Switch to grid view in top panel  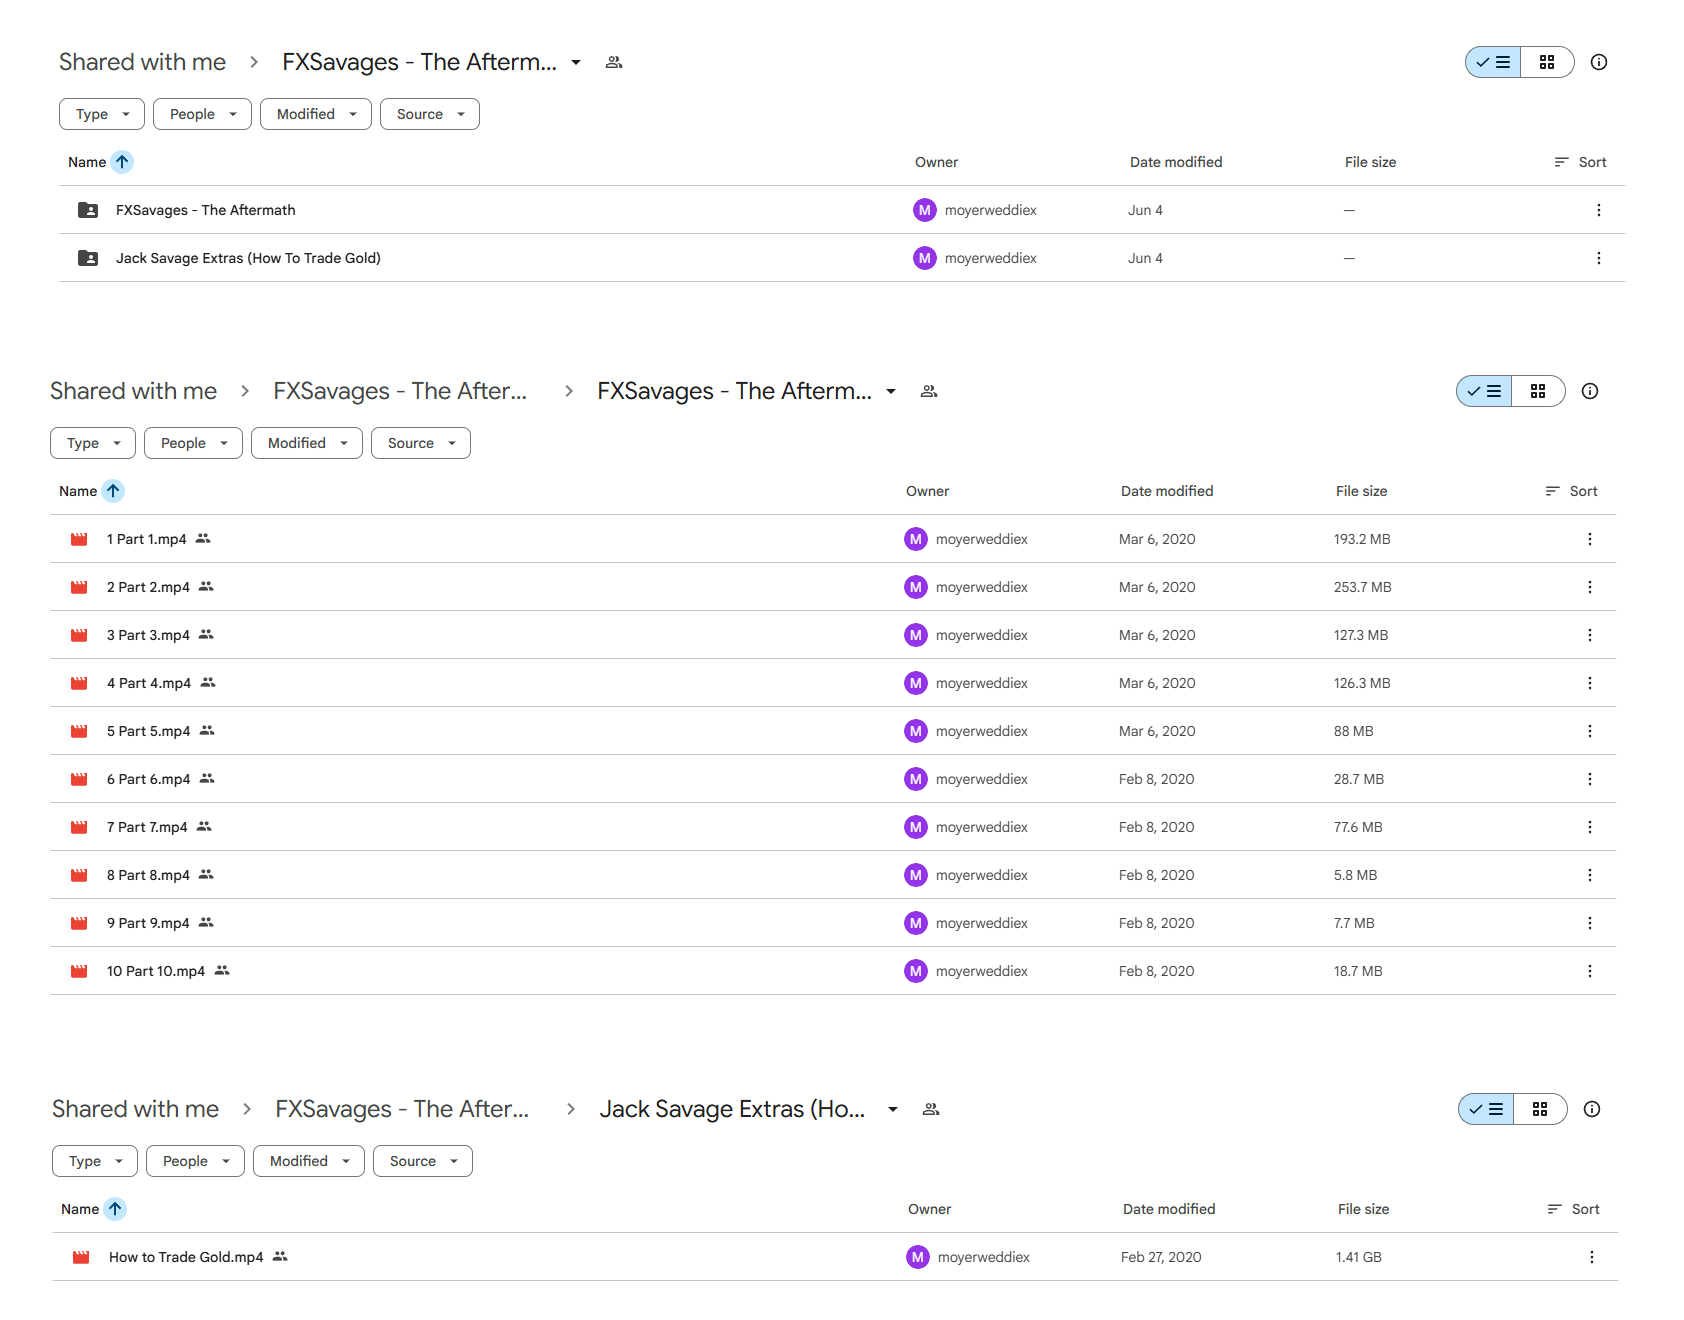1547,62
